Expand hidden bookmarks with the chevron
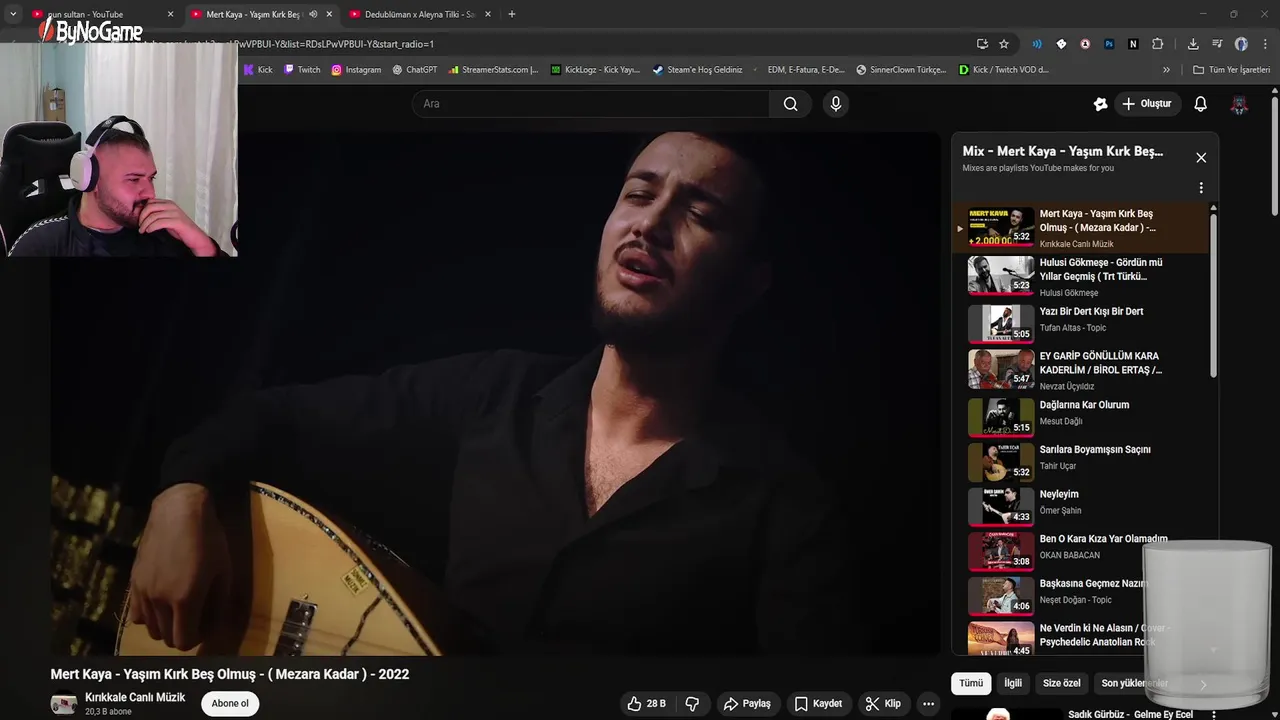Viewport: 1280px width, 720px height. [x=1166, y=70]
